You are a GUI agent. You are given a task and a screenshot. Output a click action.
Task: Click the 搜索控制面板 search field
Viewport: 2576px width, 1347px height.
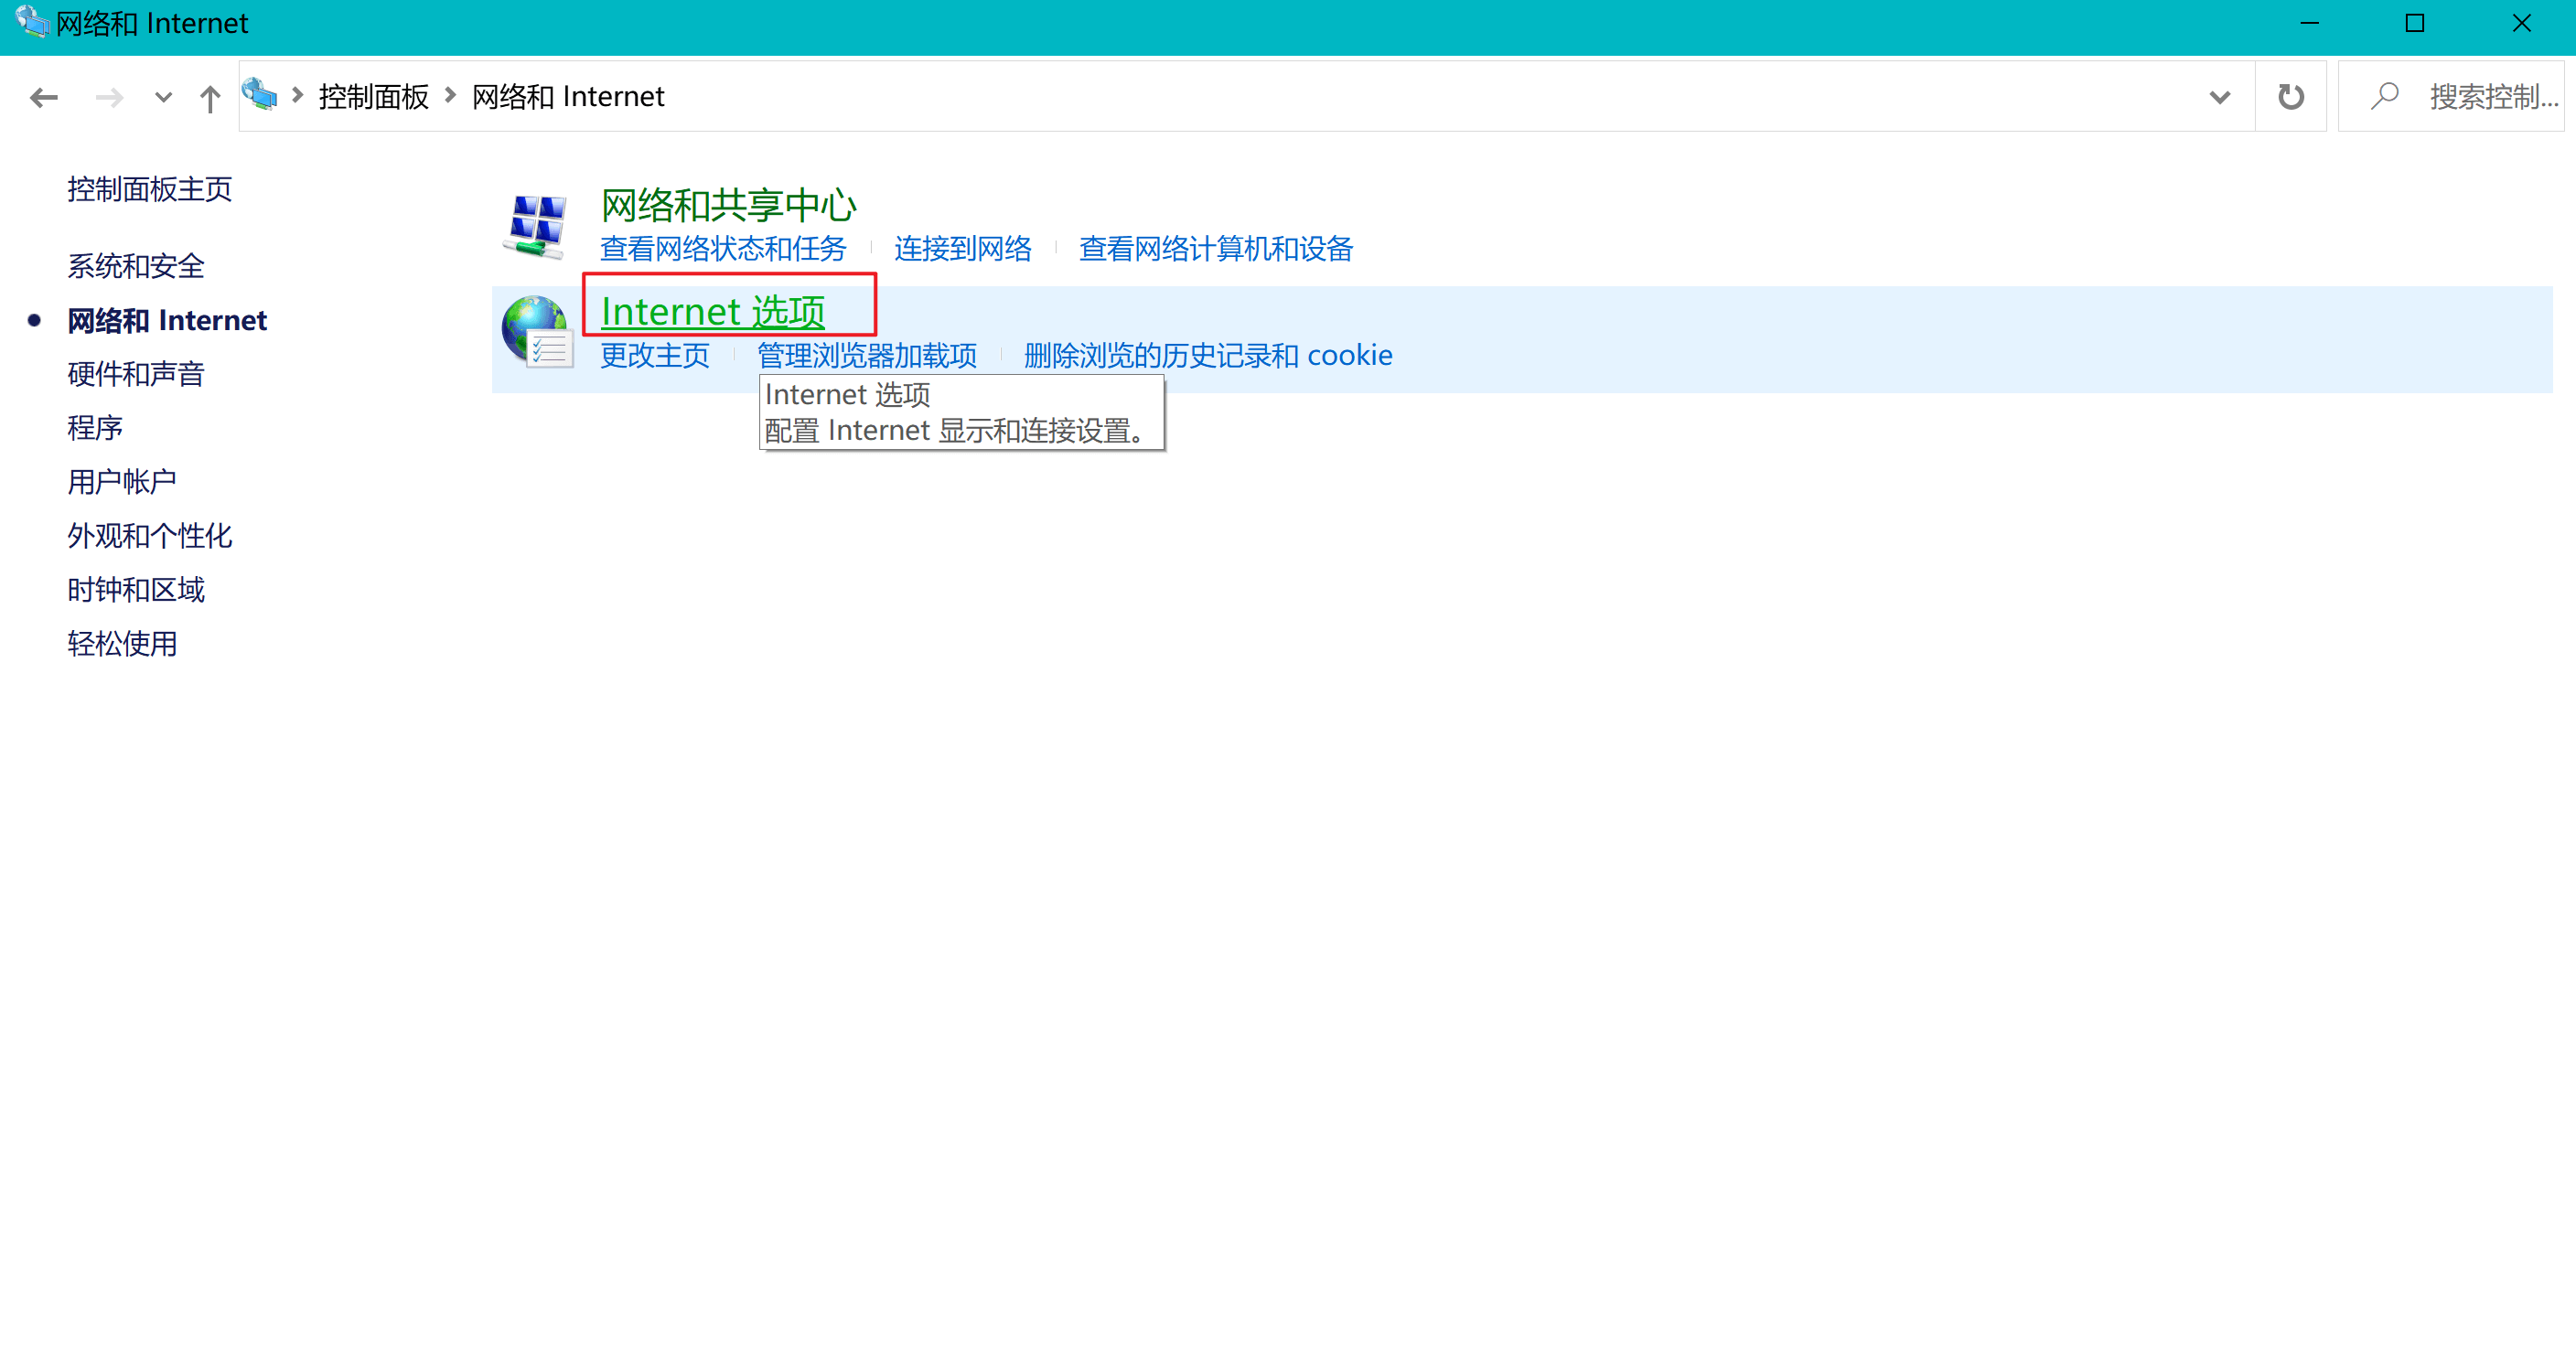2490,97
